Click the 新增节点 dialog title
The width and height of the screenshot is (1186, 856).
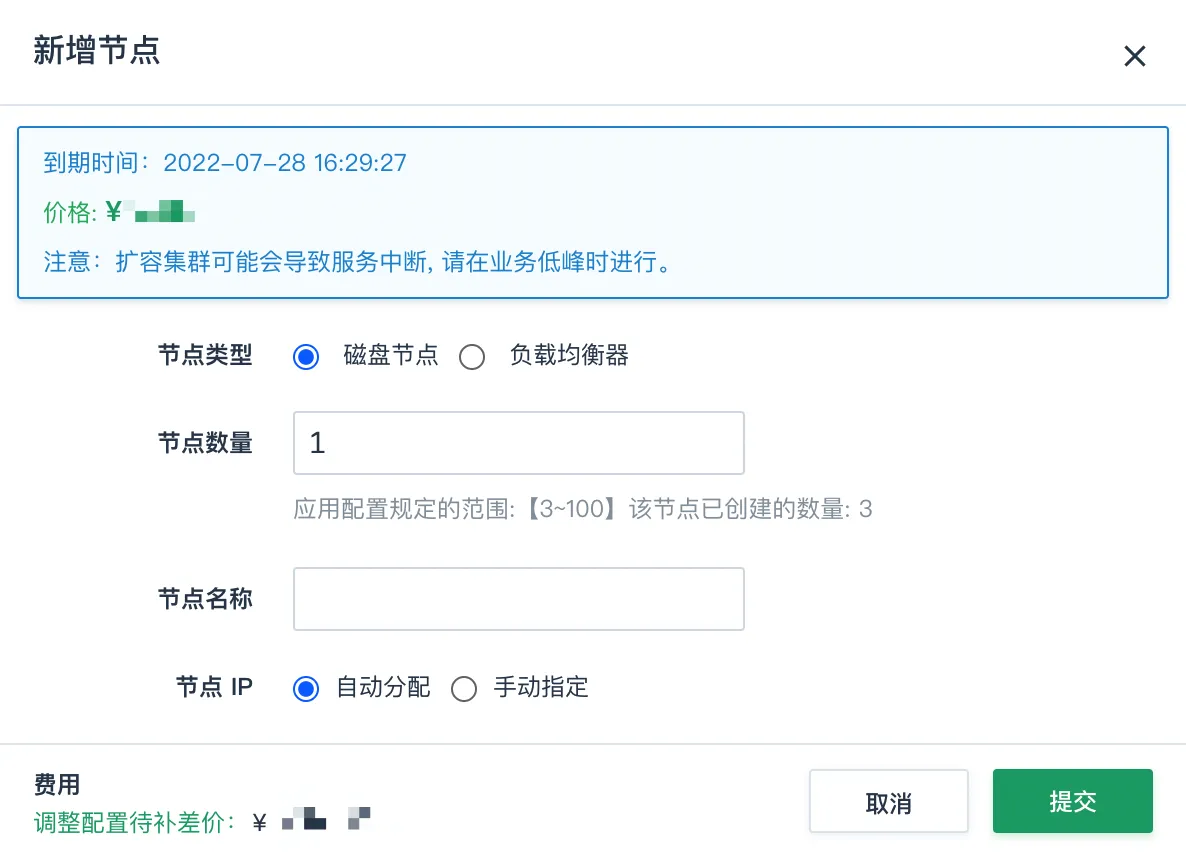96,51
